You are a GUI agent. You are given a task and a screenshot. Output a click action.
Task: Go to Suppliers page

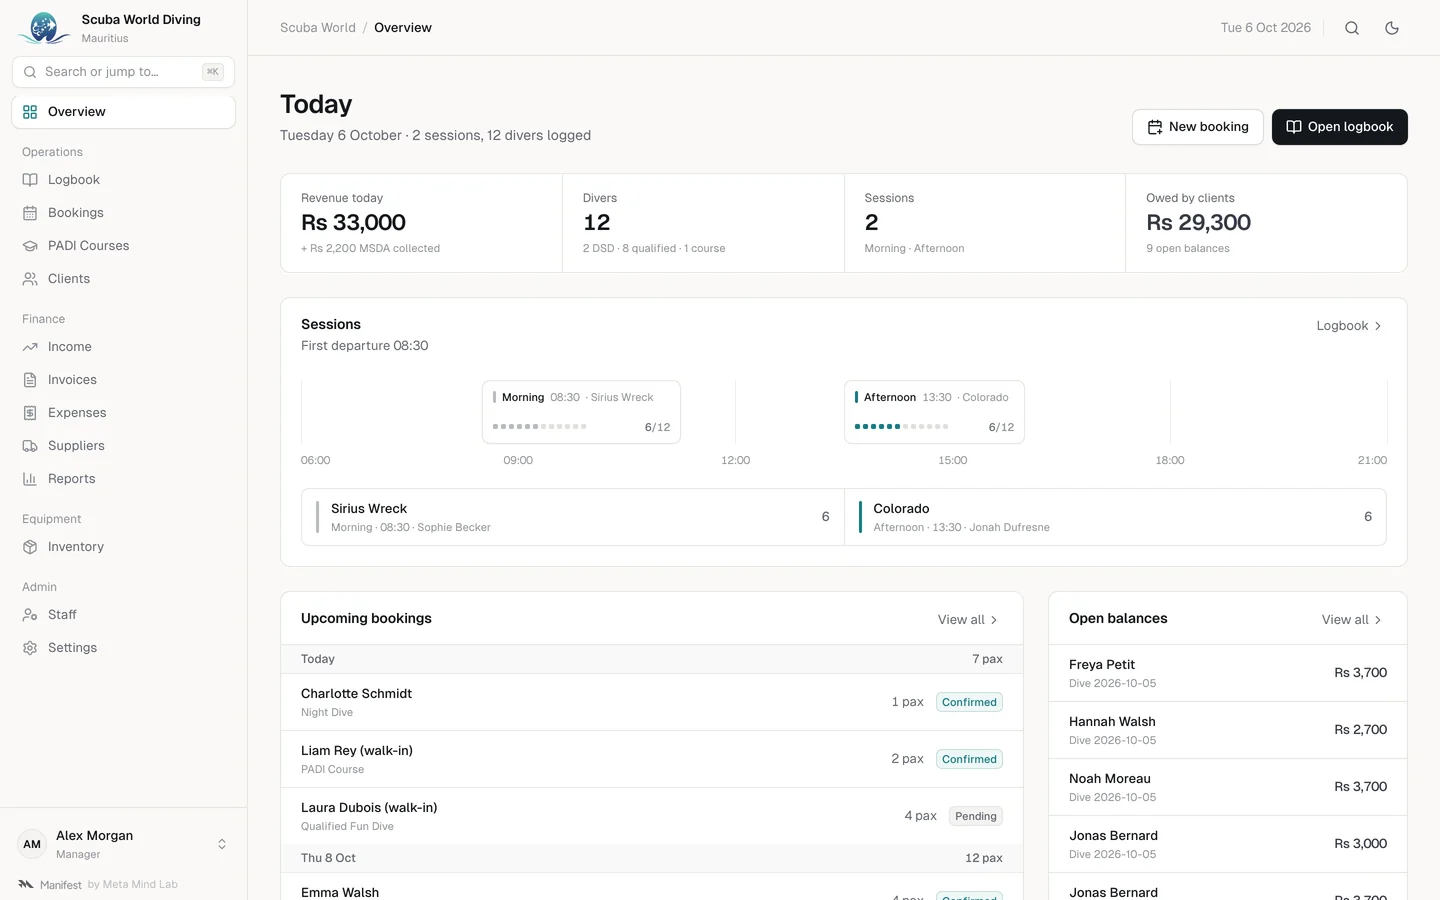point(123,446)
